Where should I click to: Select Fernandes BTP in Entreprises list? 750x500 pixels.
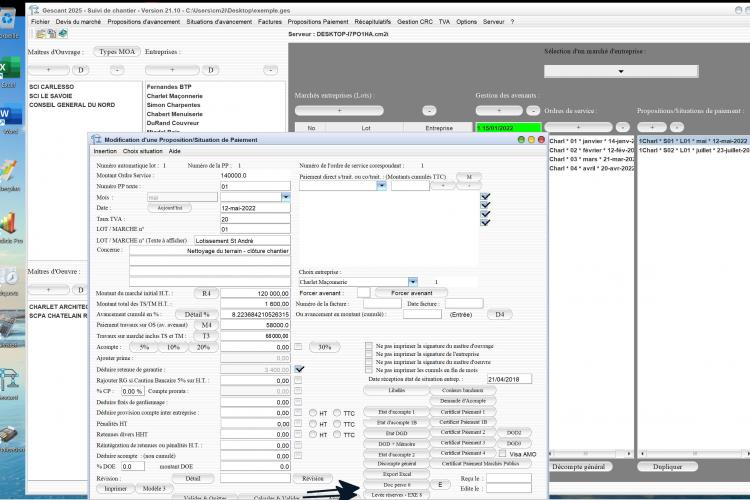169,87
